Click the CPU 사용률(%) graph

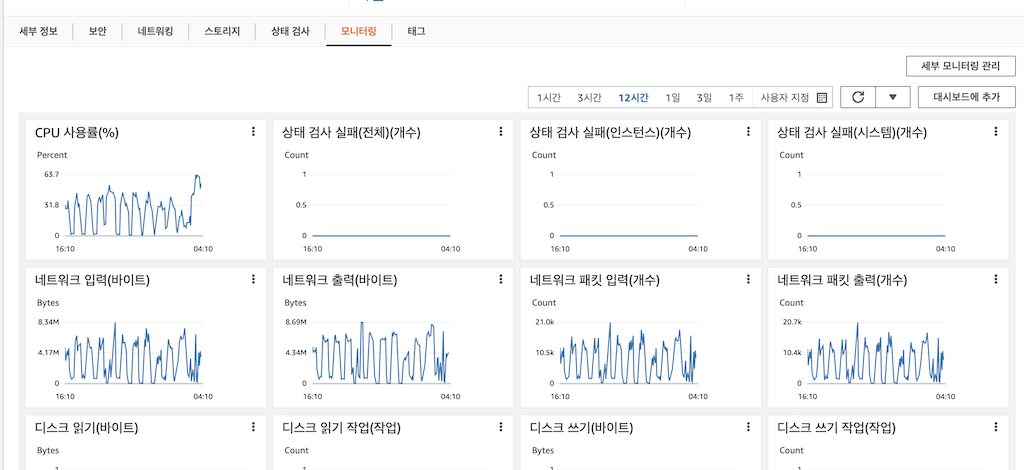[134, 205]
